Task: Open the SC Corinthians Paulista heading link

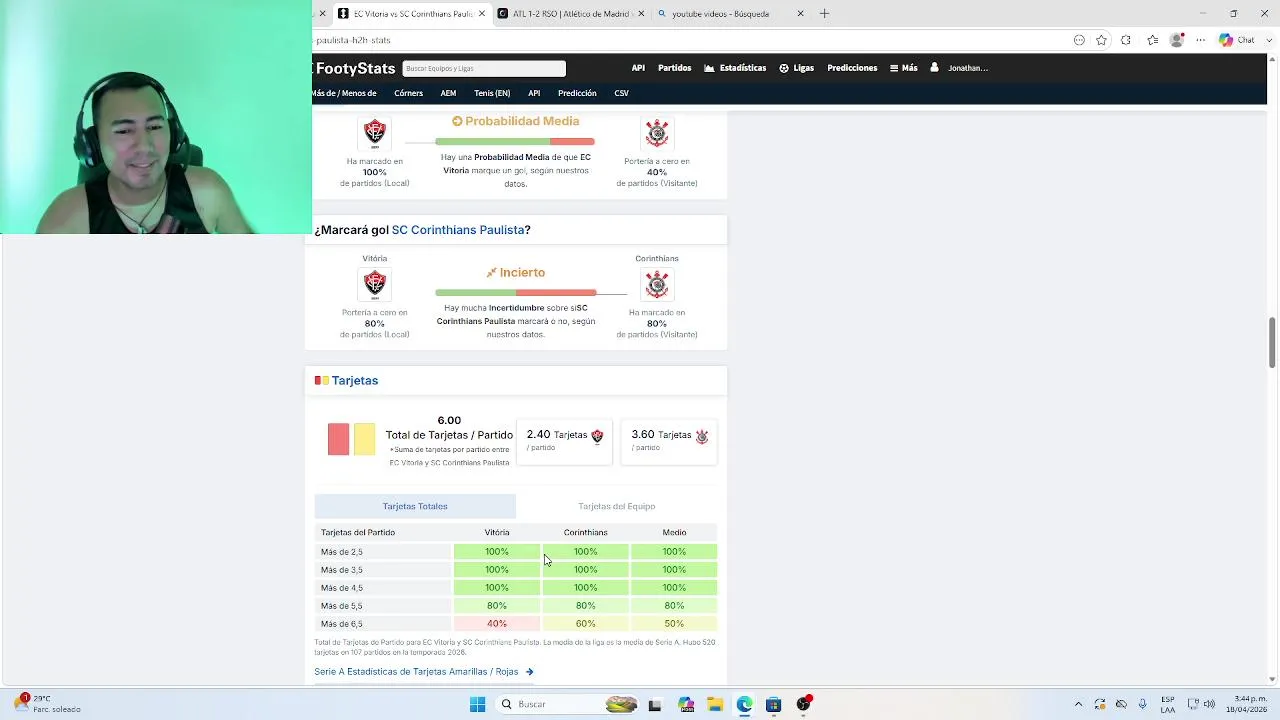Action: pos(458,230)
